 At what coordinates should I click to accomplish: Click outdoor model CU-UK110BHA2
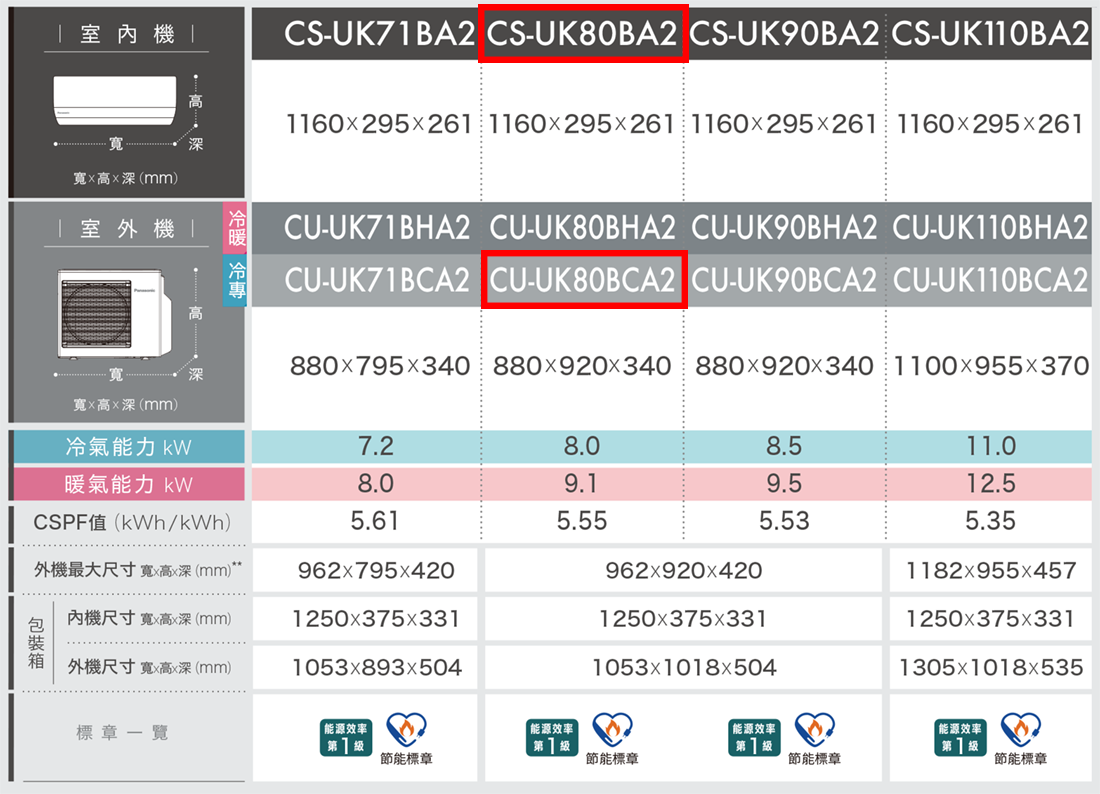pyautogui.click(x=990, y=227)
